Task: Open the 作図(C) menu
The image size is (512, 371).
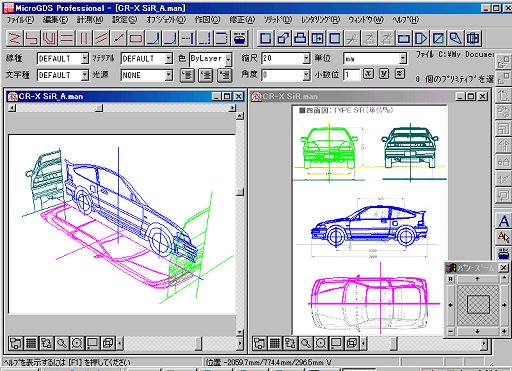Action: coord(207,20)
